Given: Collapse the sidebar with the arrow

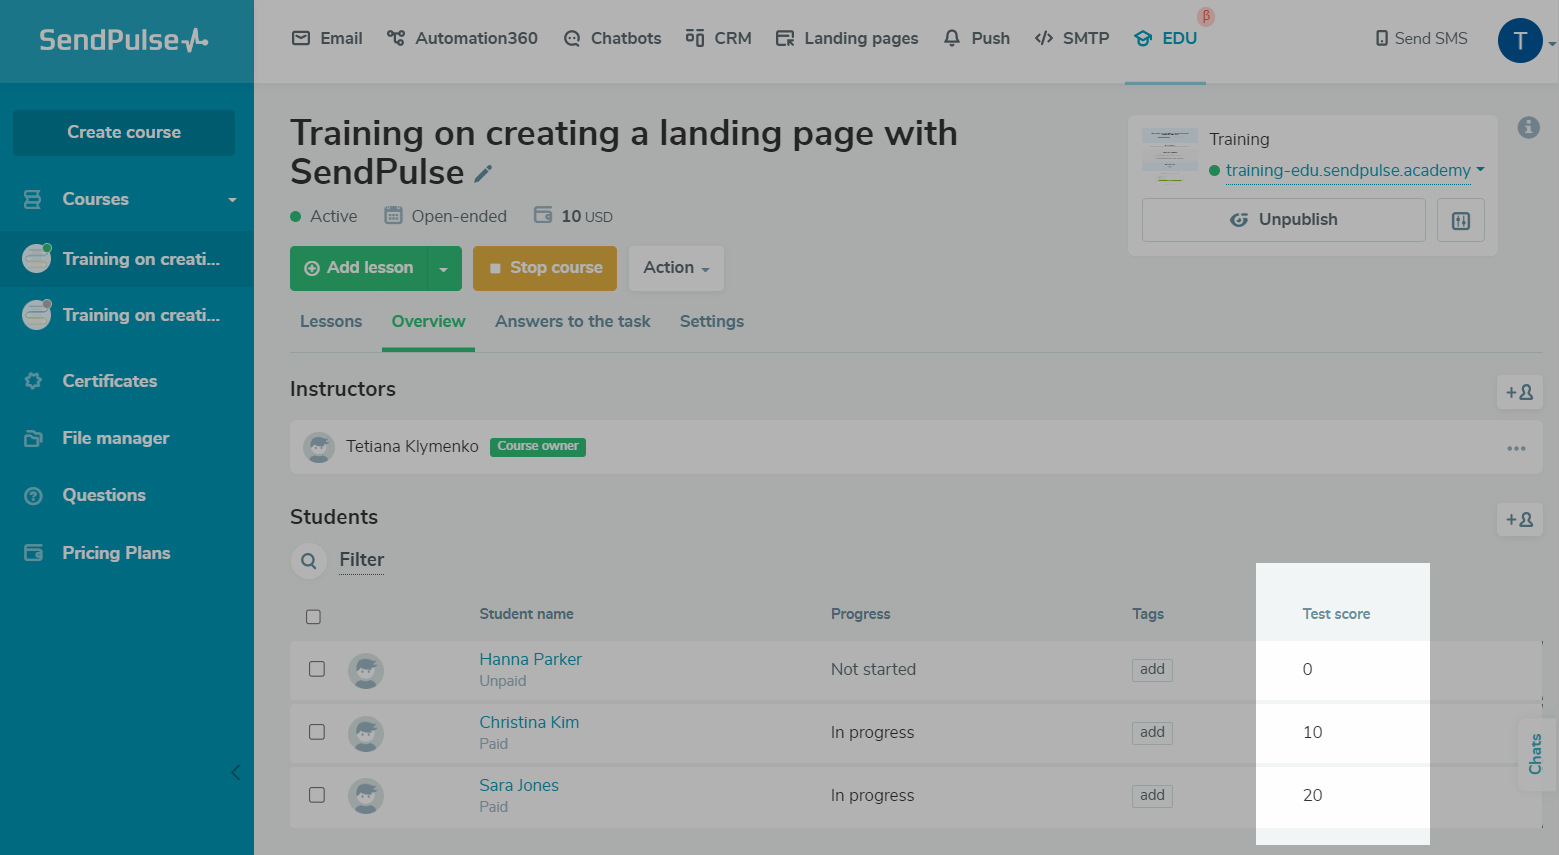Looking at the screenshot, I should [236, 772].
